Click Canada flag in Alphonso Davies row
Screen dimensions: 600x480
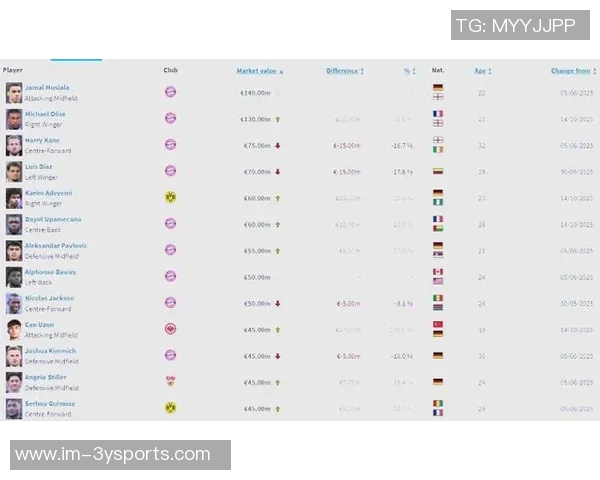(438, 272)
